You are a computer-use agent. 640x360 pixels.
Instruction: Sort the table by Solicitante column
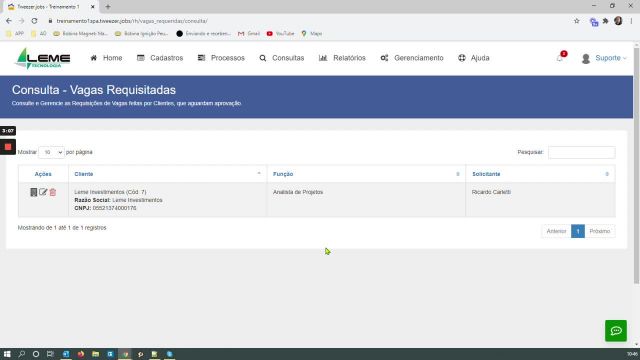coord(540,174)
